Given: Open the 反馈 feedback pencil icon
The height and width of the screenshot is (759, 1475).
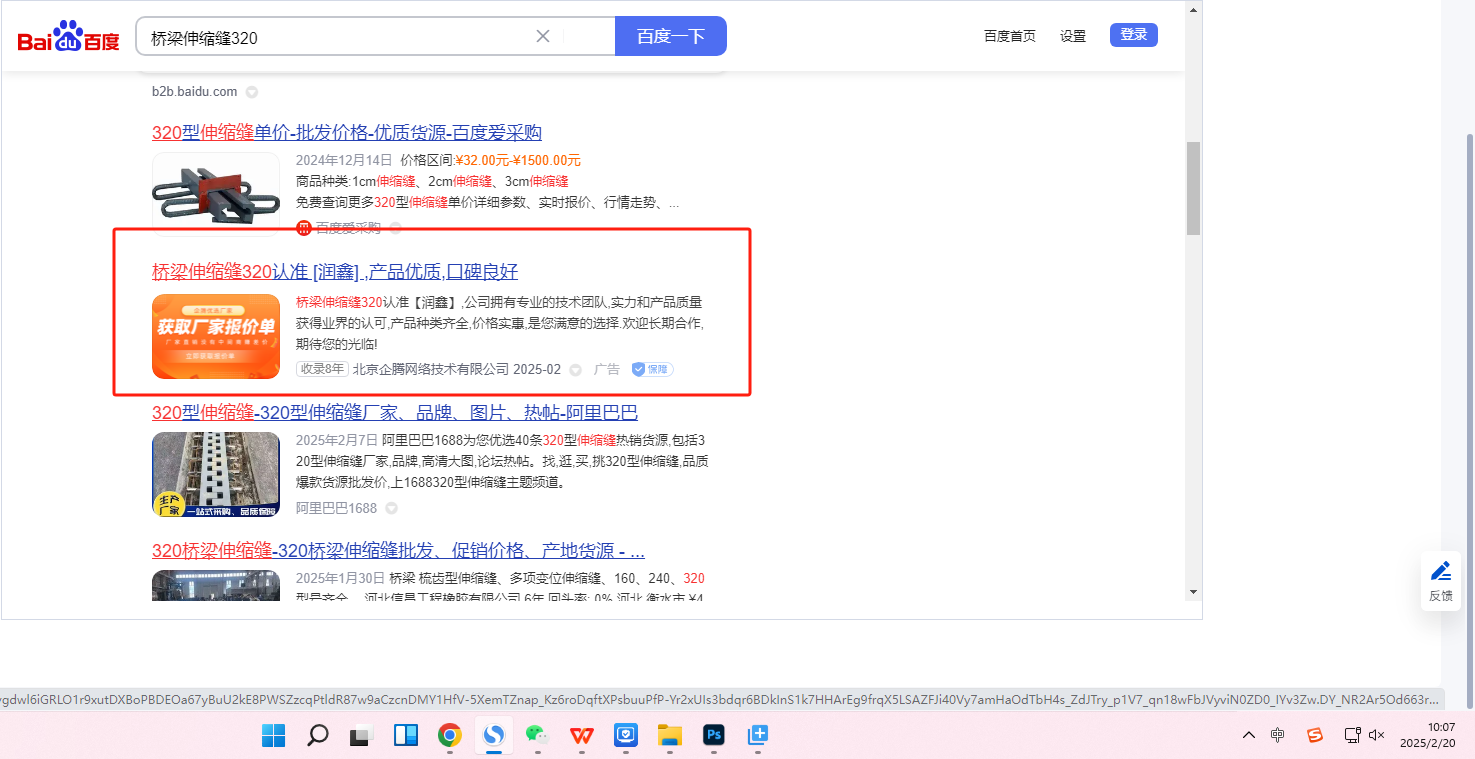Looking at the screenshot, I should click(1440, 571).
